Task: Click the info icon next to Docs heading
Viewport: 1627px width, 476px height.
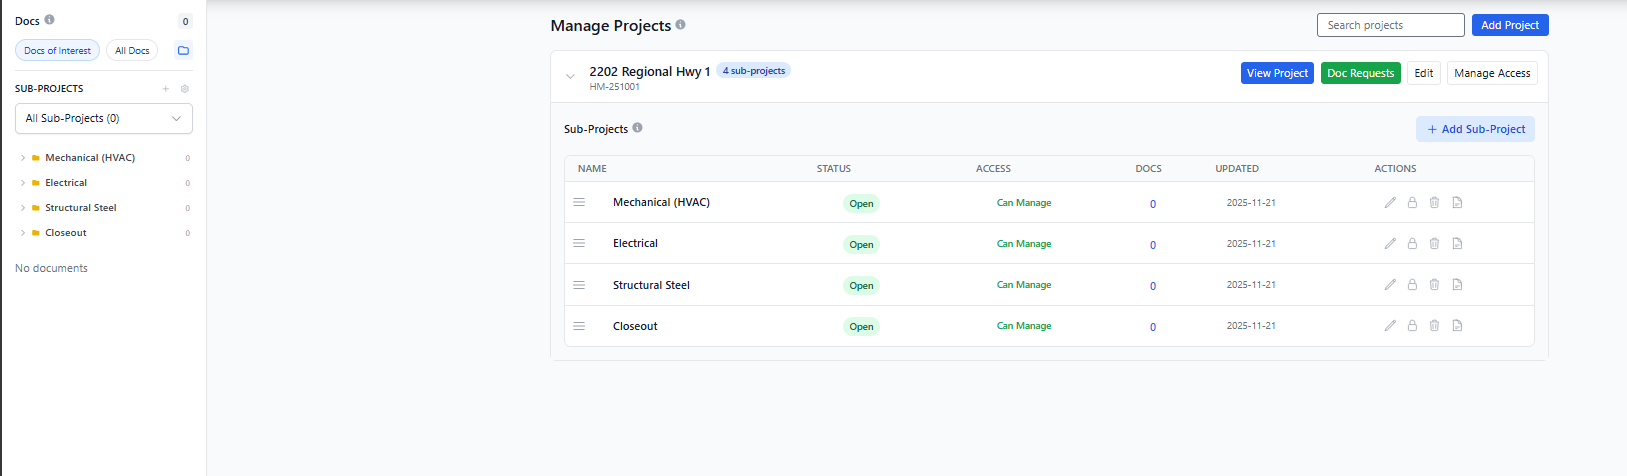Action: tap(50, 20)
